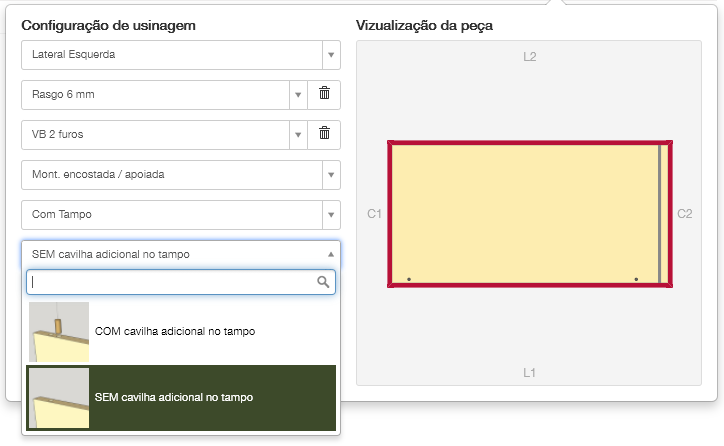
Task: Click the dropdown search input field
Action: [181, 282]
